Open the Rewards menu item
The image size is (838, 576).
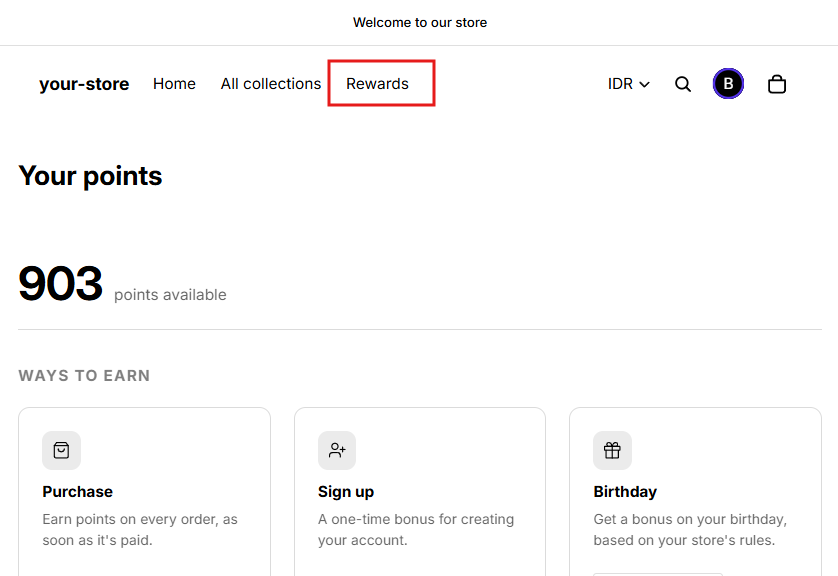coord(377,84)
